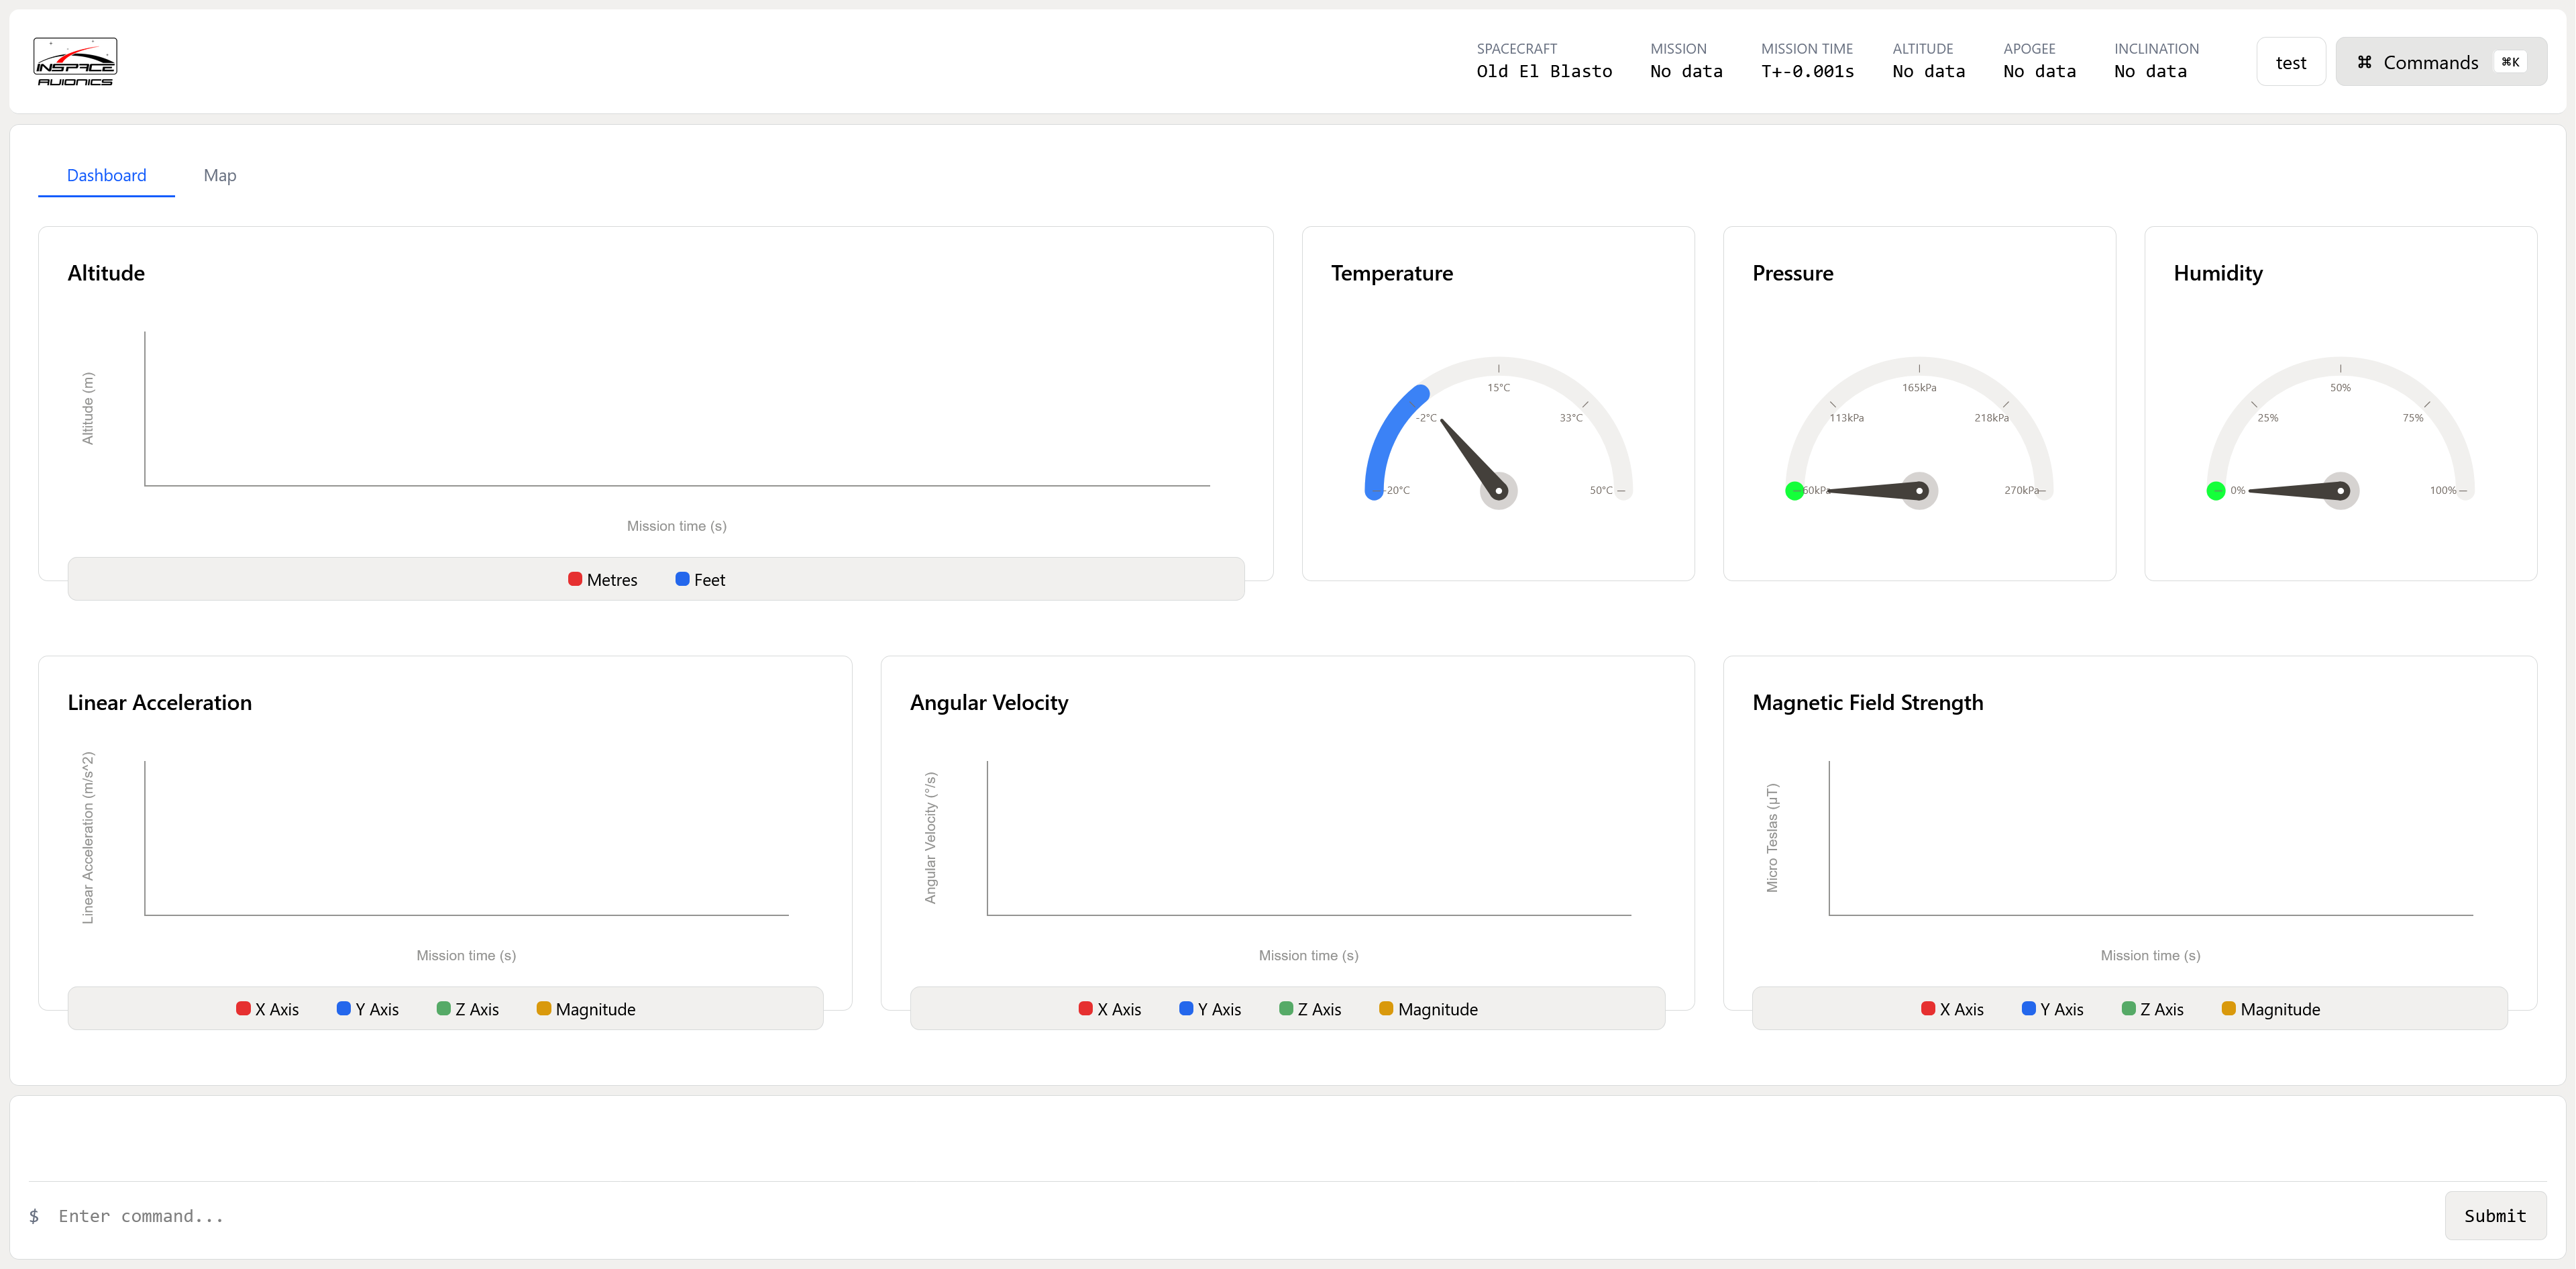This screenshot has width=2576, height=1269.
Task: Click the Humidity gauge needle hub
Action: pyautogui.click(x=2340, y=491)
